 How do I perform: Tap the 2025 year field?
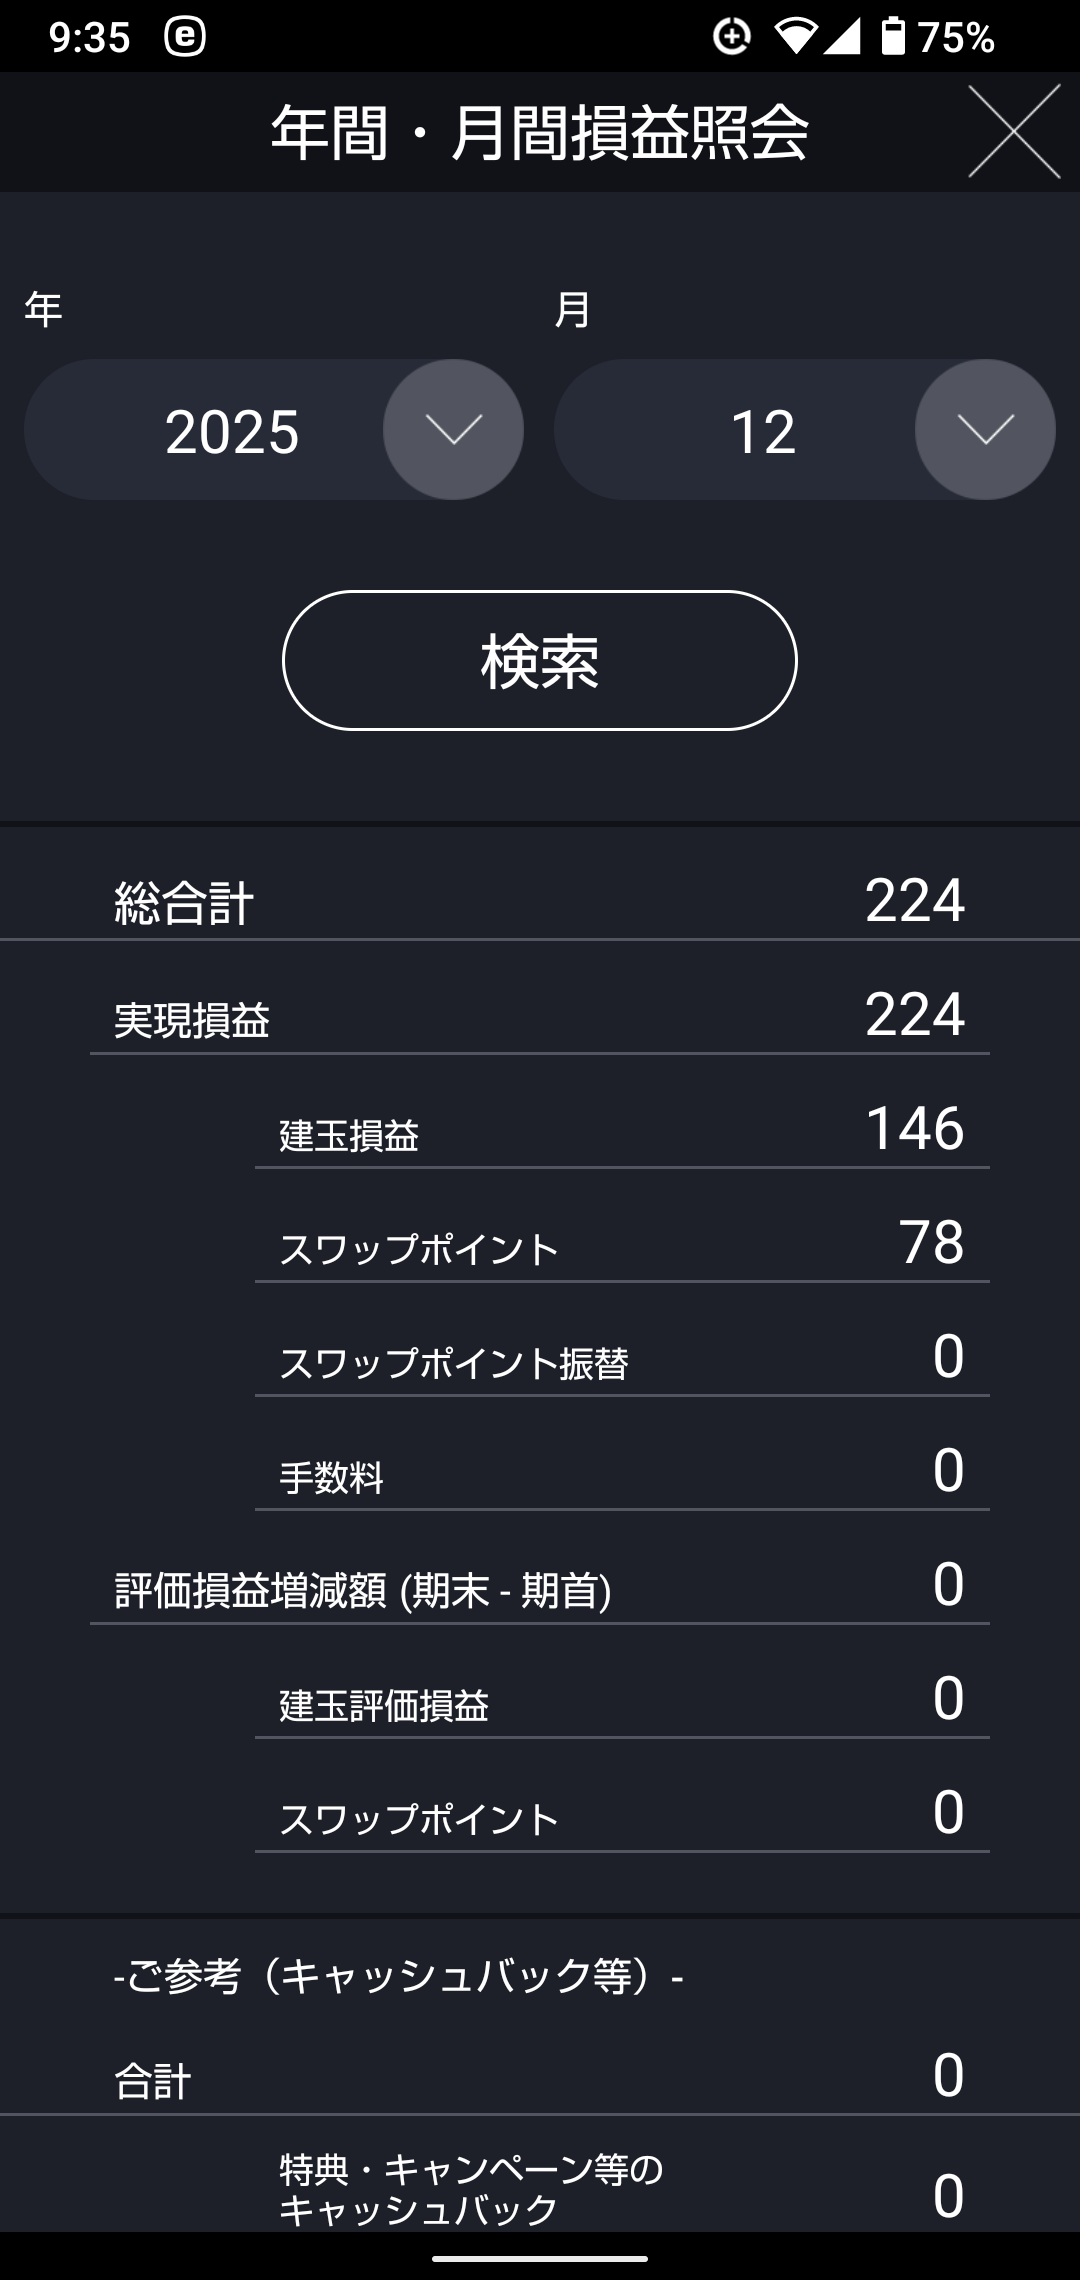232,432
